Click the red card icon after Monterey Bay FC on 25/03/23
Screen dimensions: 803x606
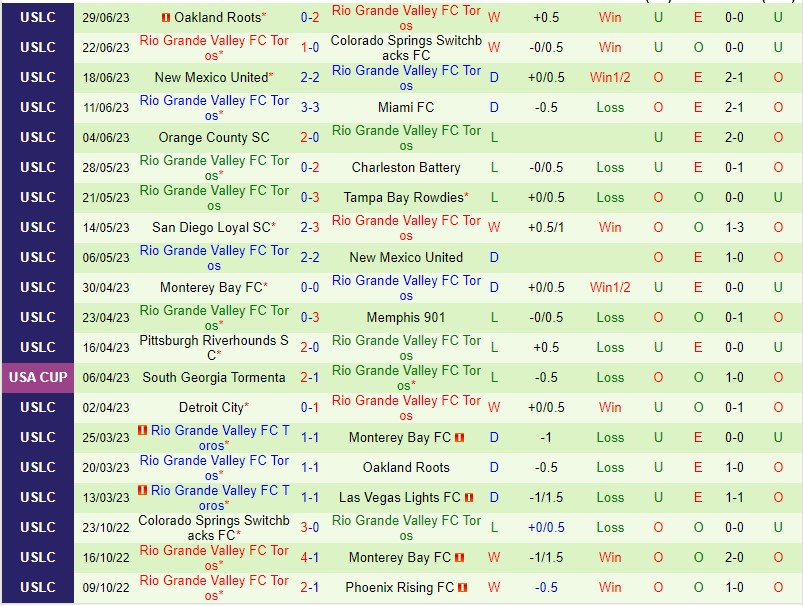(459, 437)
